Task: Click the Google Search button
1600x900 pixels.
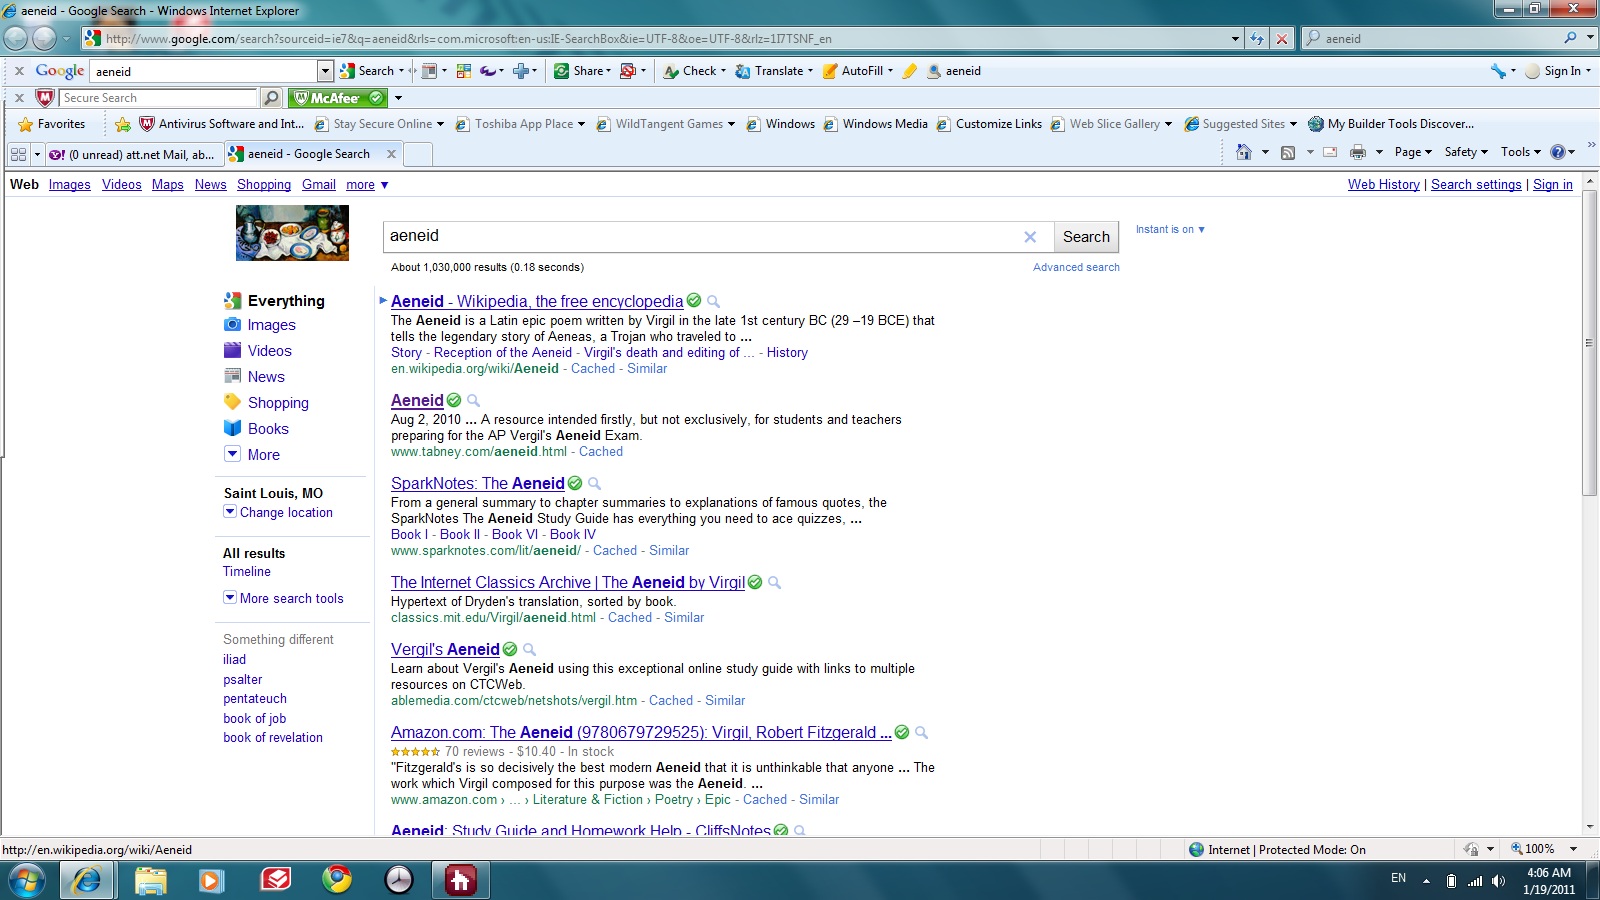Action: (x=1086, y=237)
